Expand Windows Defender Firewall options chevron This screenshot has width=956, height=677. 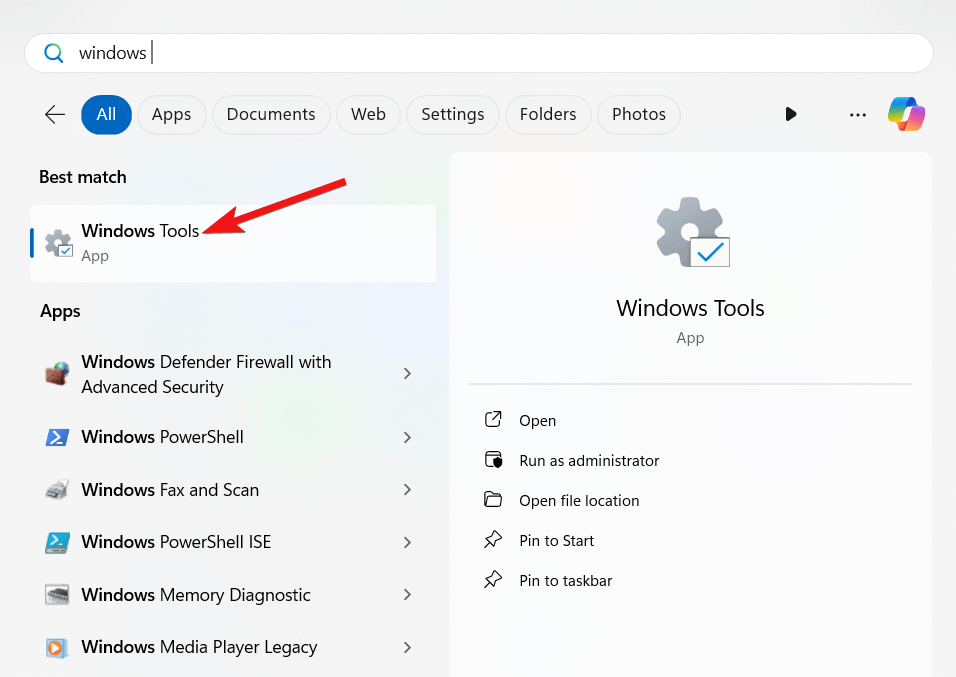coord(407,373)
